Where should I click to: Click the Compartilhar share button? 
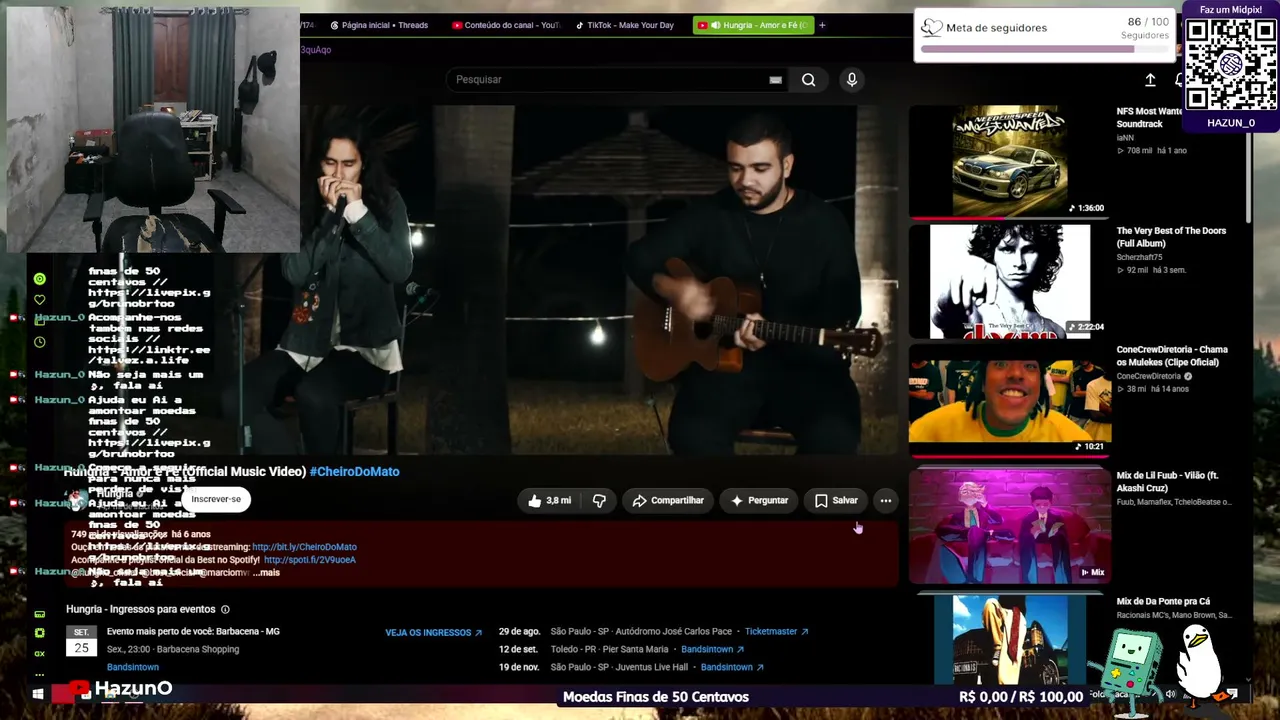point(668,500)
